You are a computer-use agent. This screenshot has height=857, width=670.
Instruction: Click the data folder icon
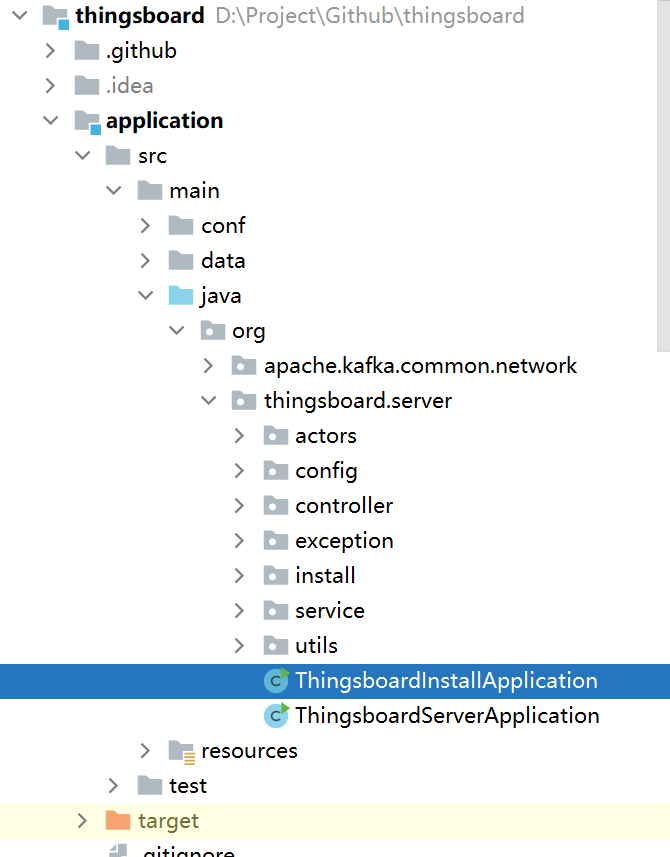tap(181, 261)
